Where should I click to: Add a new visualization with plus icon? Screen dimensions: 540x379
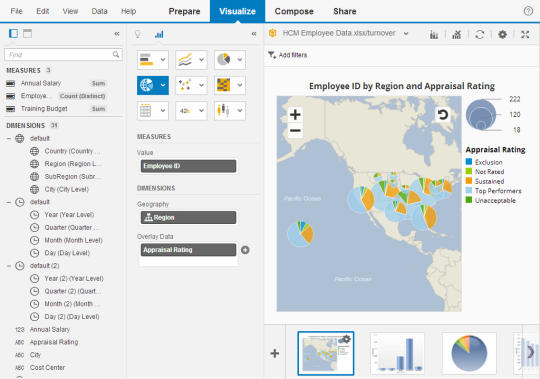275,353
